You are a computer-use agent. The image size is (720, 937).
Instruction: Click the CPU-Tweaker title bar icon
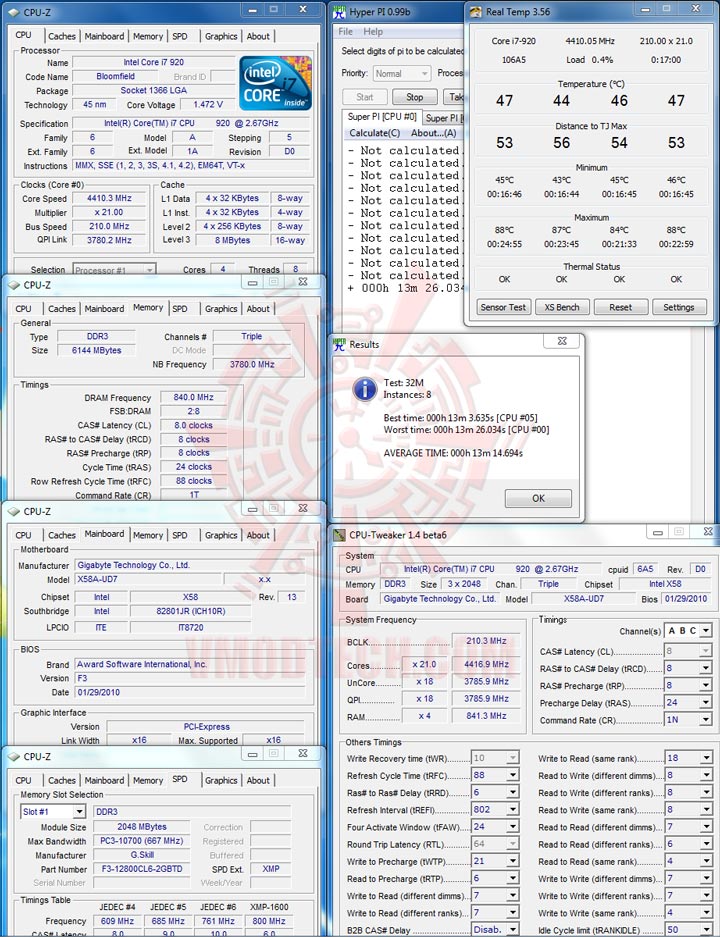tap(339, 535)
